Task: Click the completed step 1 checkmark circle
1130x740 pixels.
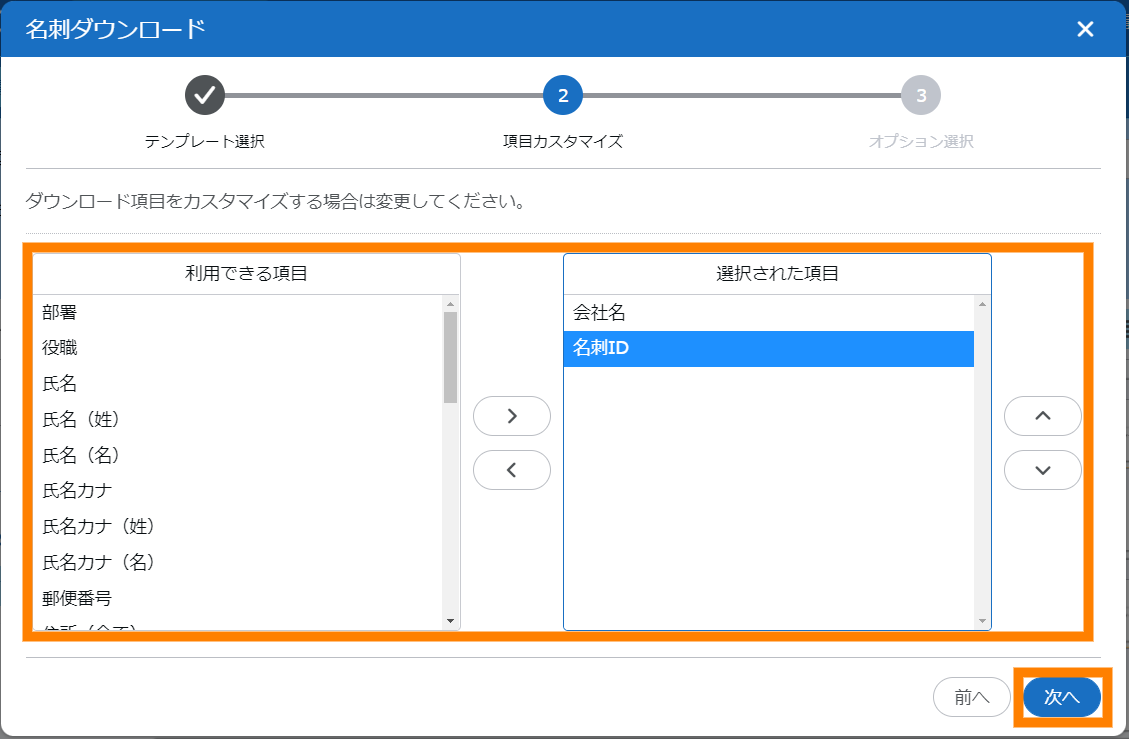Action: pyautogui.click(x=205, y=96)
